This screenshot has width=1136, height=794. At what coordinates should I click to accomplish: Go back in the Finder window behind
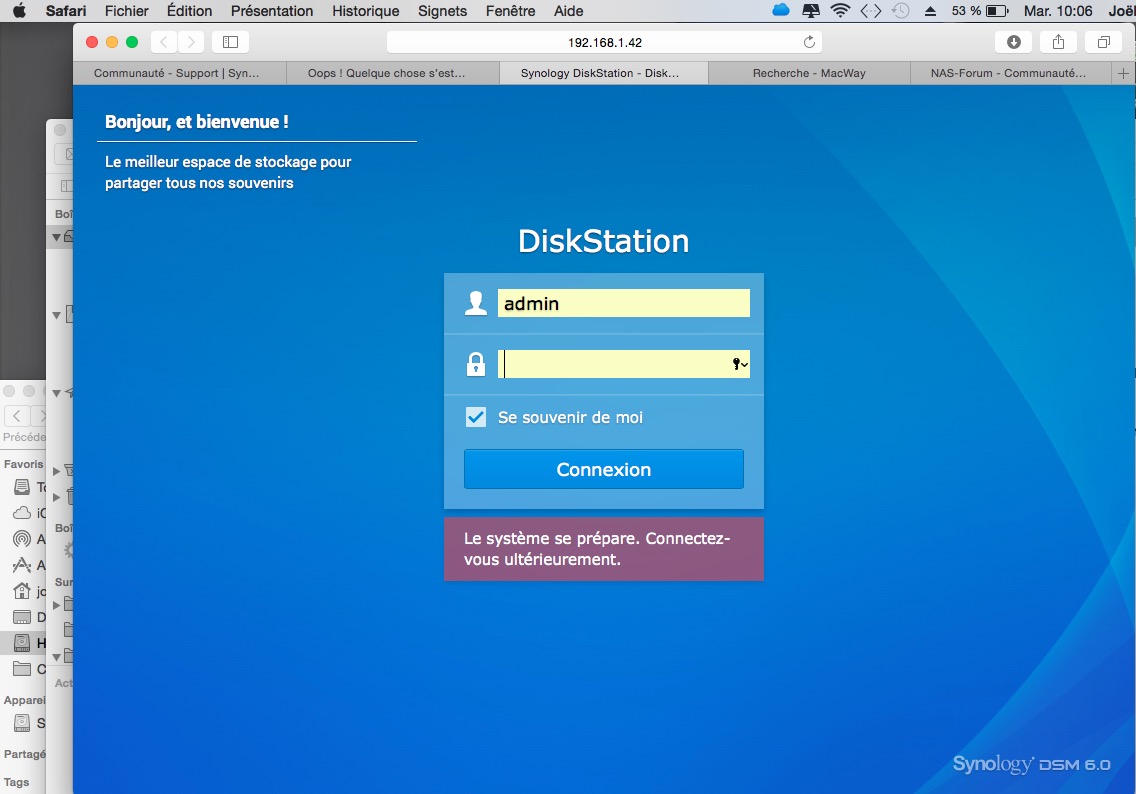pos(17,416)
